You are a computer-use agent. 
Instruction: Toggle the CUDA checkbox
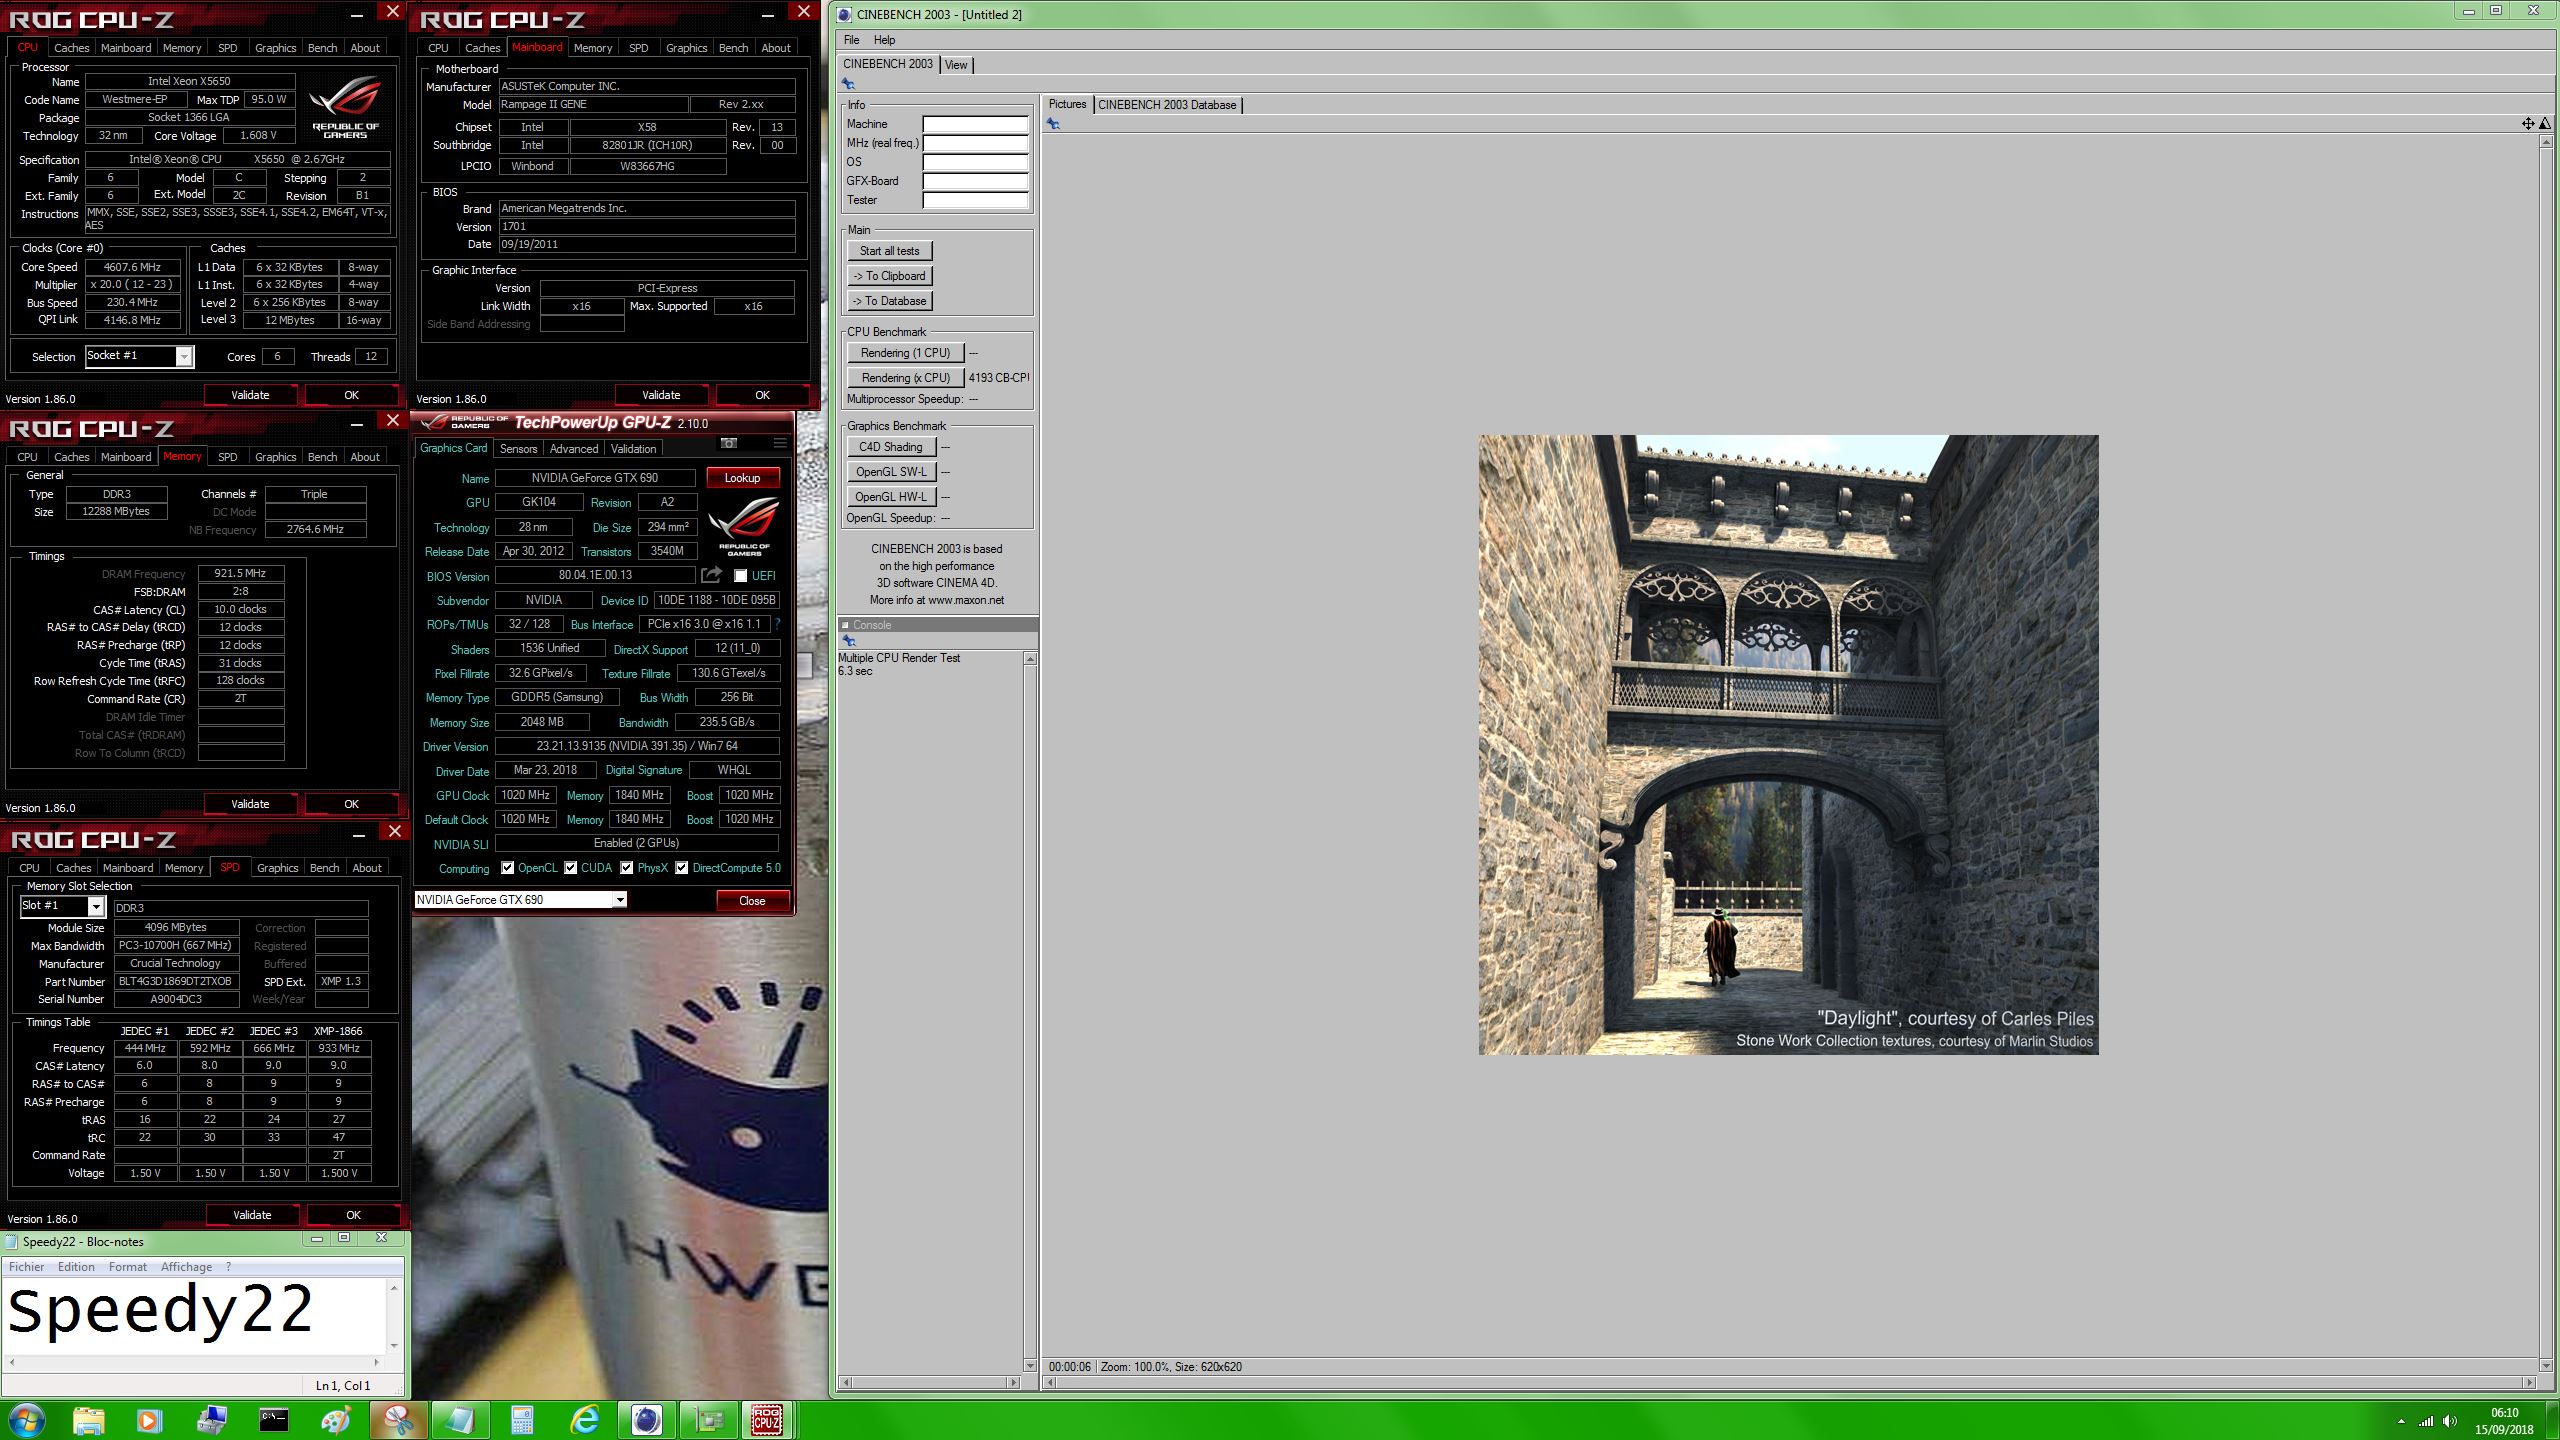[x=570, y=868]
